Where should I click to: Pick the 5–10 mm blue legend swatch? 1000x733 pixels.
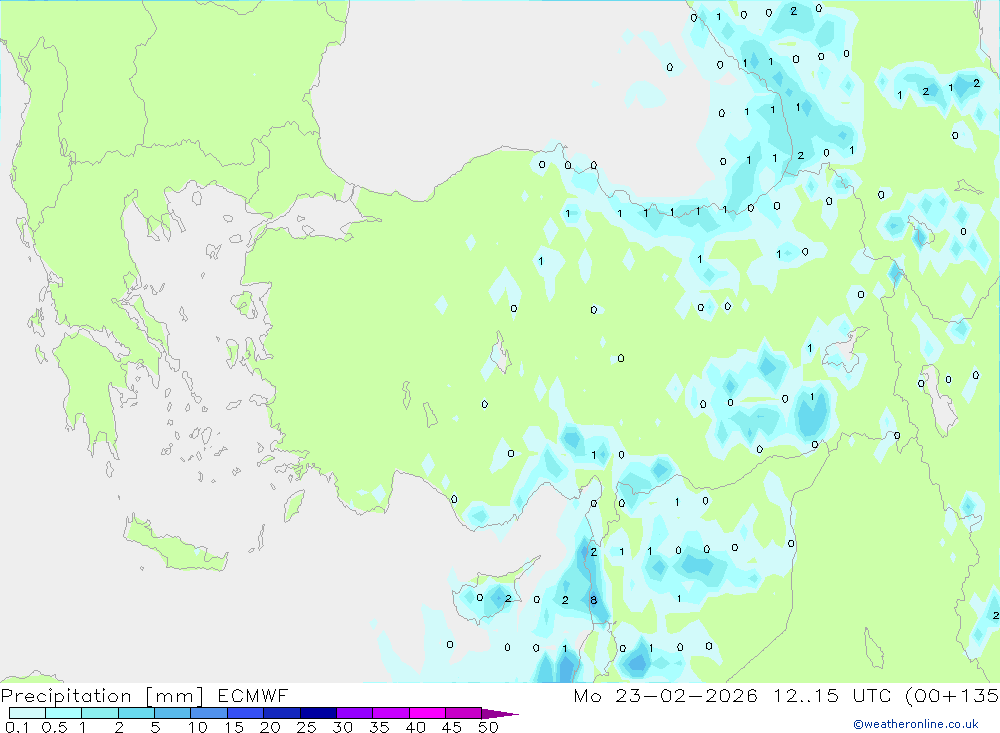[172, 713]
